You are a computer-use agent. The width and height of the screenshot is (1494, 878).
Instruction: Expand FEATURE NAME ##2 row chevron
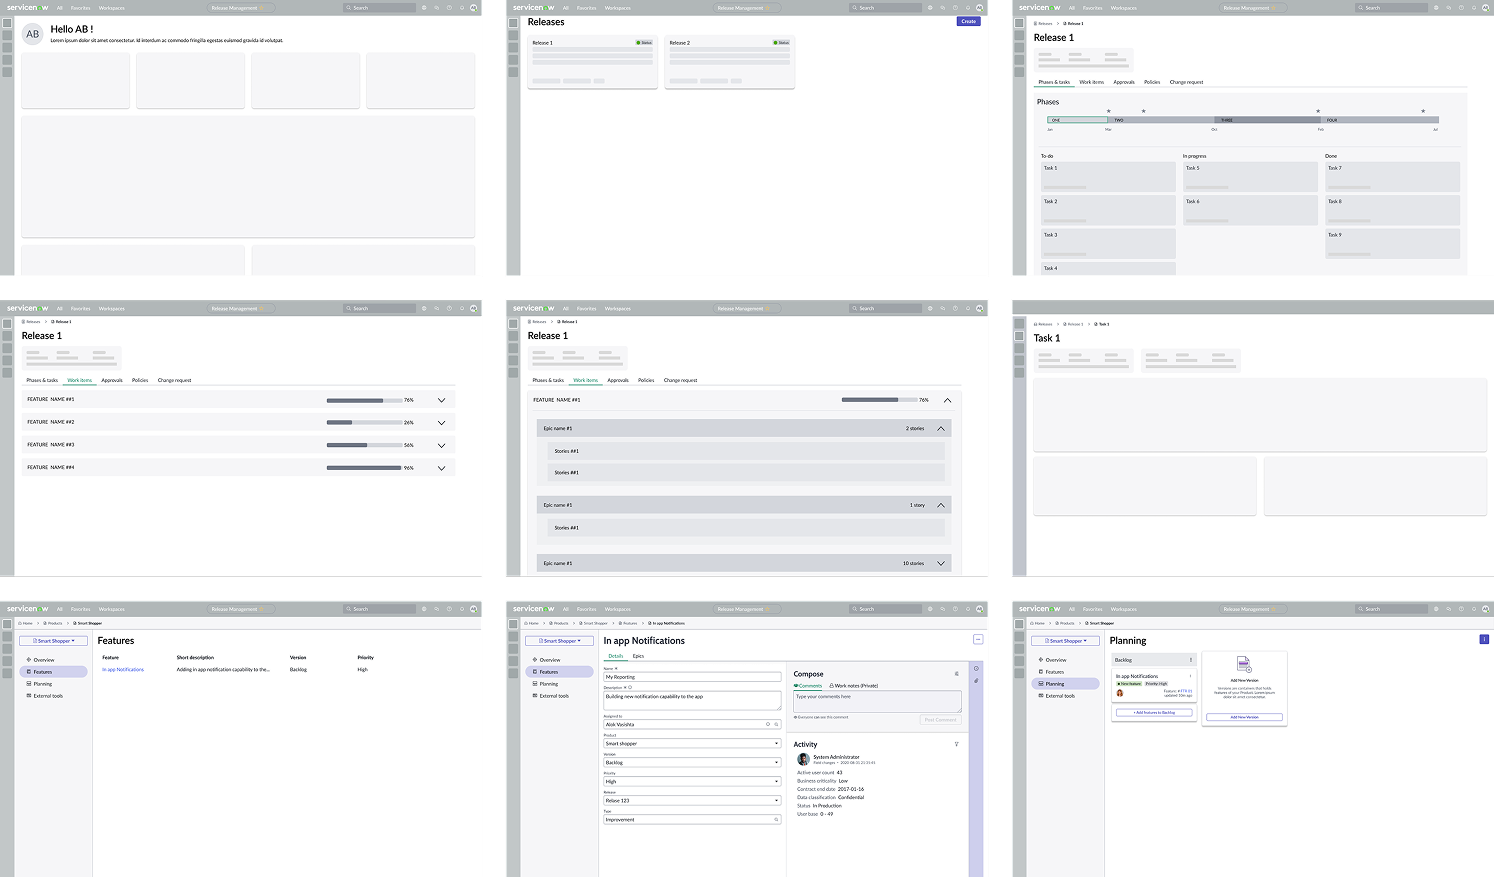click(441, 423)
